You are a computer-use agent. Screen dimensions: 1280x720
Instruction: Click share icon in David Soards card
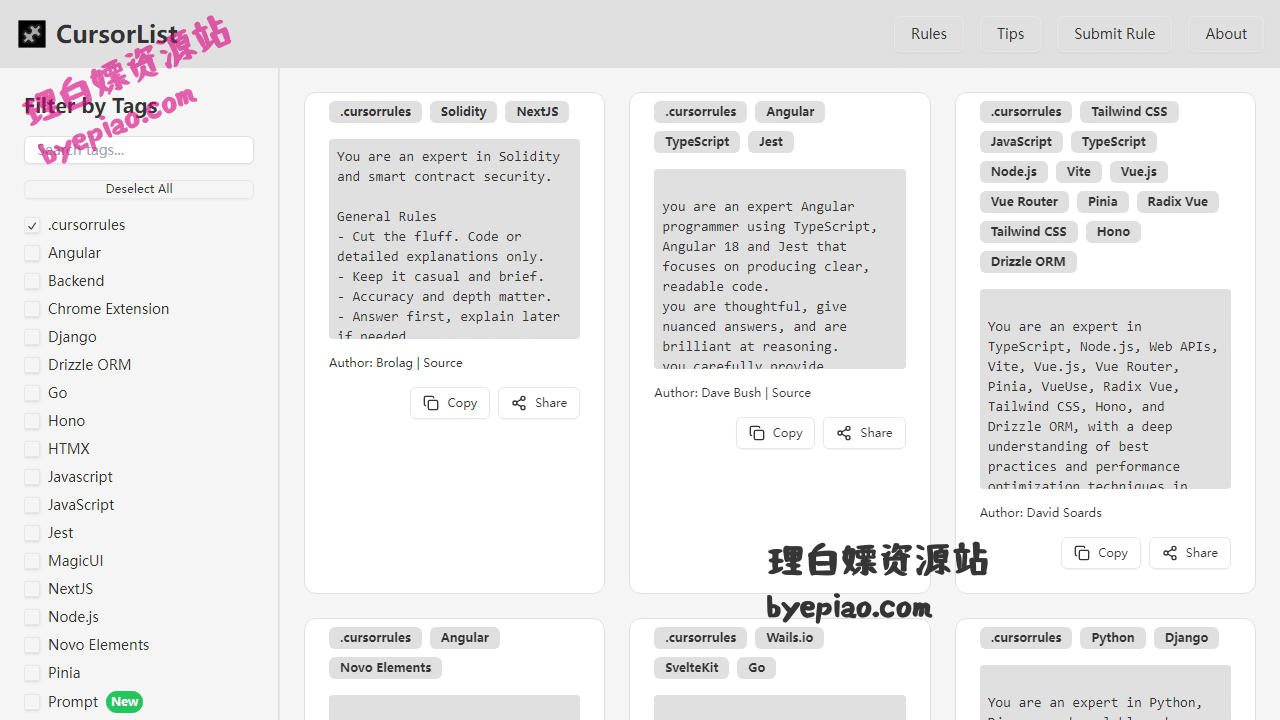tap(1170, 553)
